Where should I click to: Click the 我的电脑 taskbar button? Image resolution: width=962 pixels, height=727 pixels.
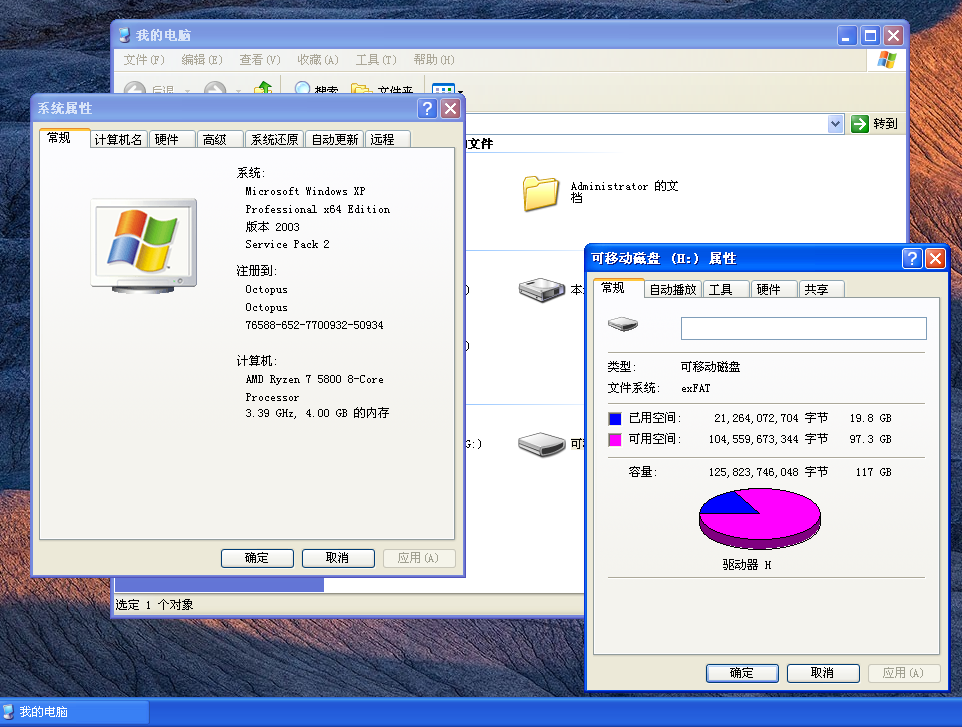click(x=74, y=712)
